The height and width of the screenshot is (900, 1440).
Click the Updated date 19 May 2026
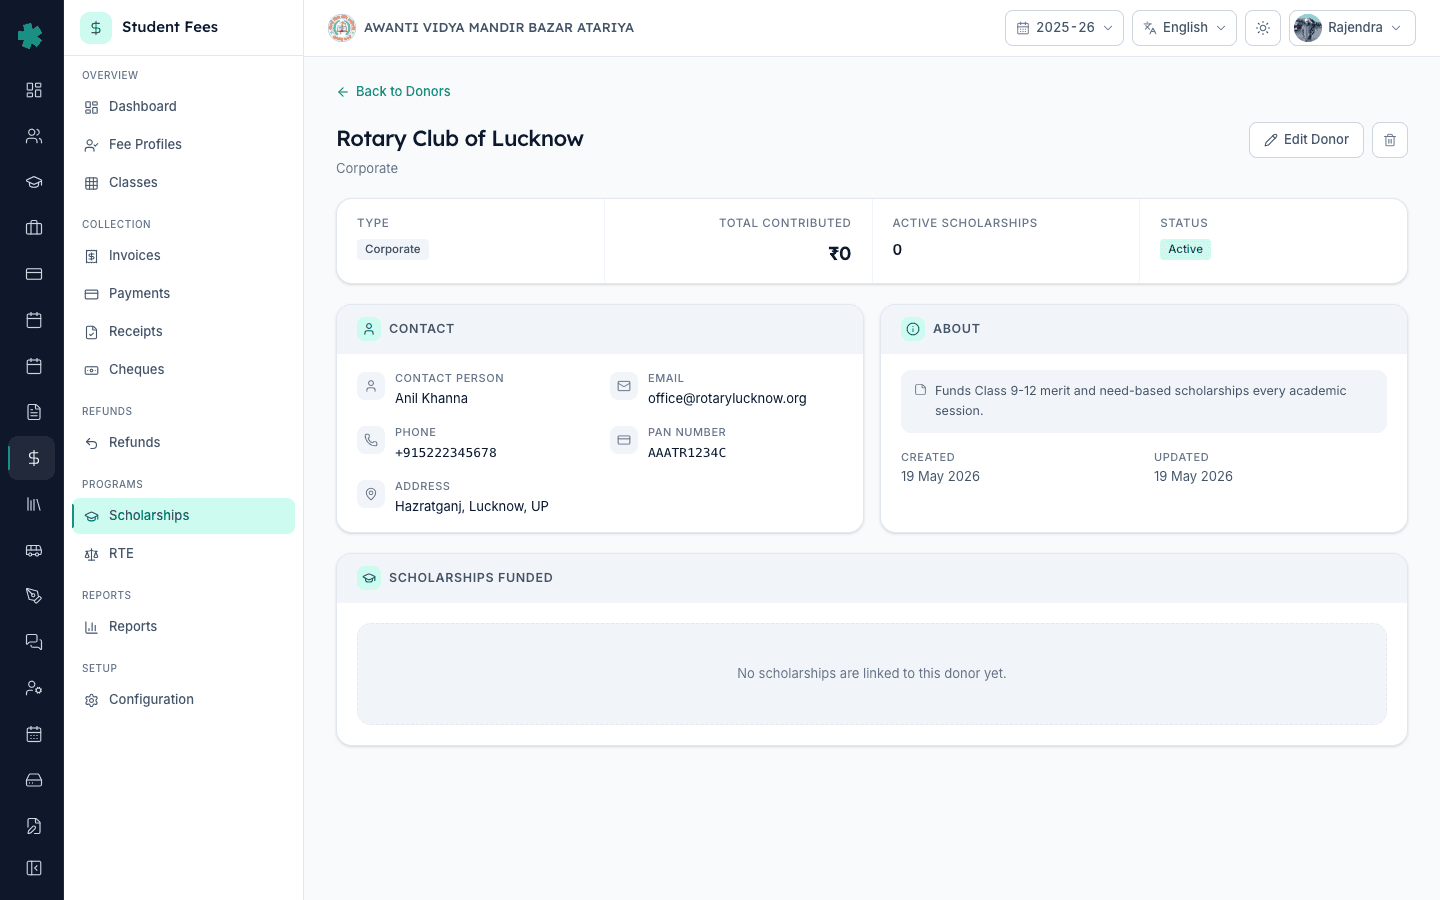click(x=1193, y=477)
